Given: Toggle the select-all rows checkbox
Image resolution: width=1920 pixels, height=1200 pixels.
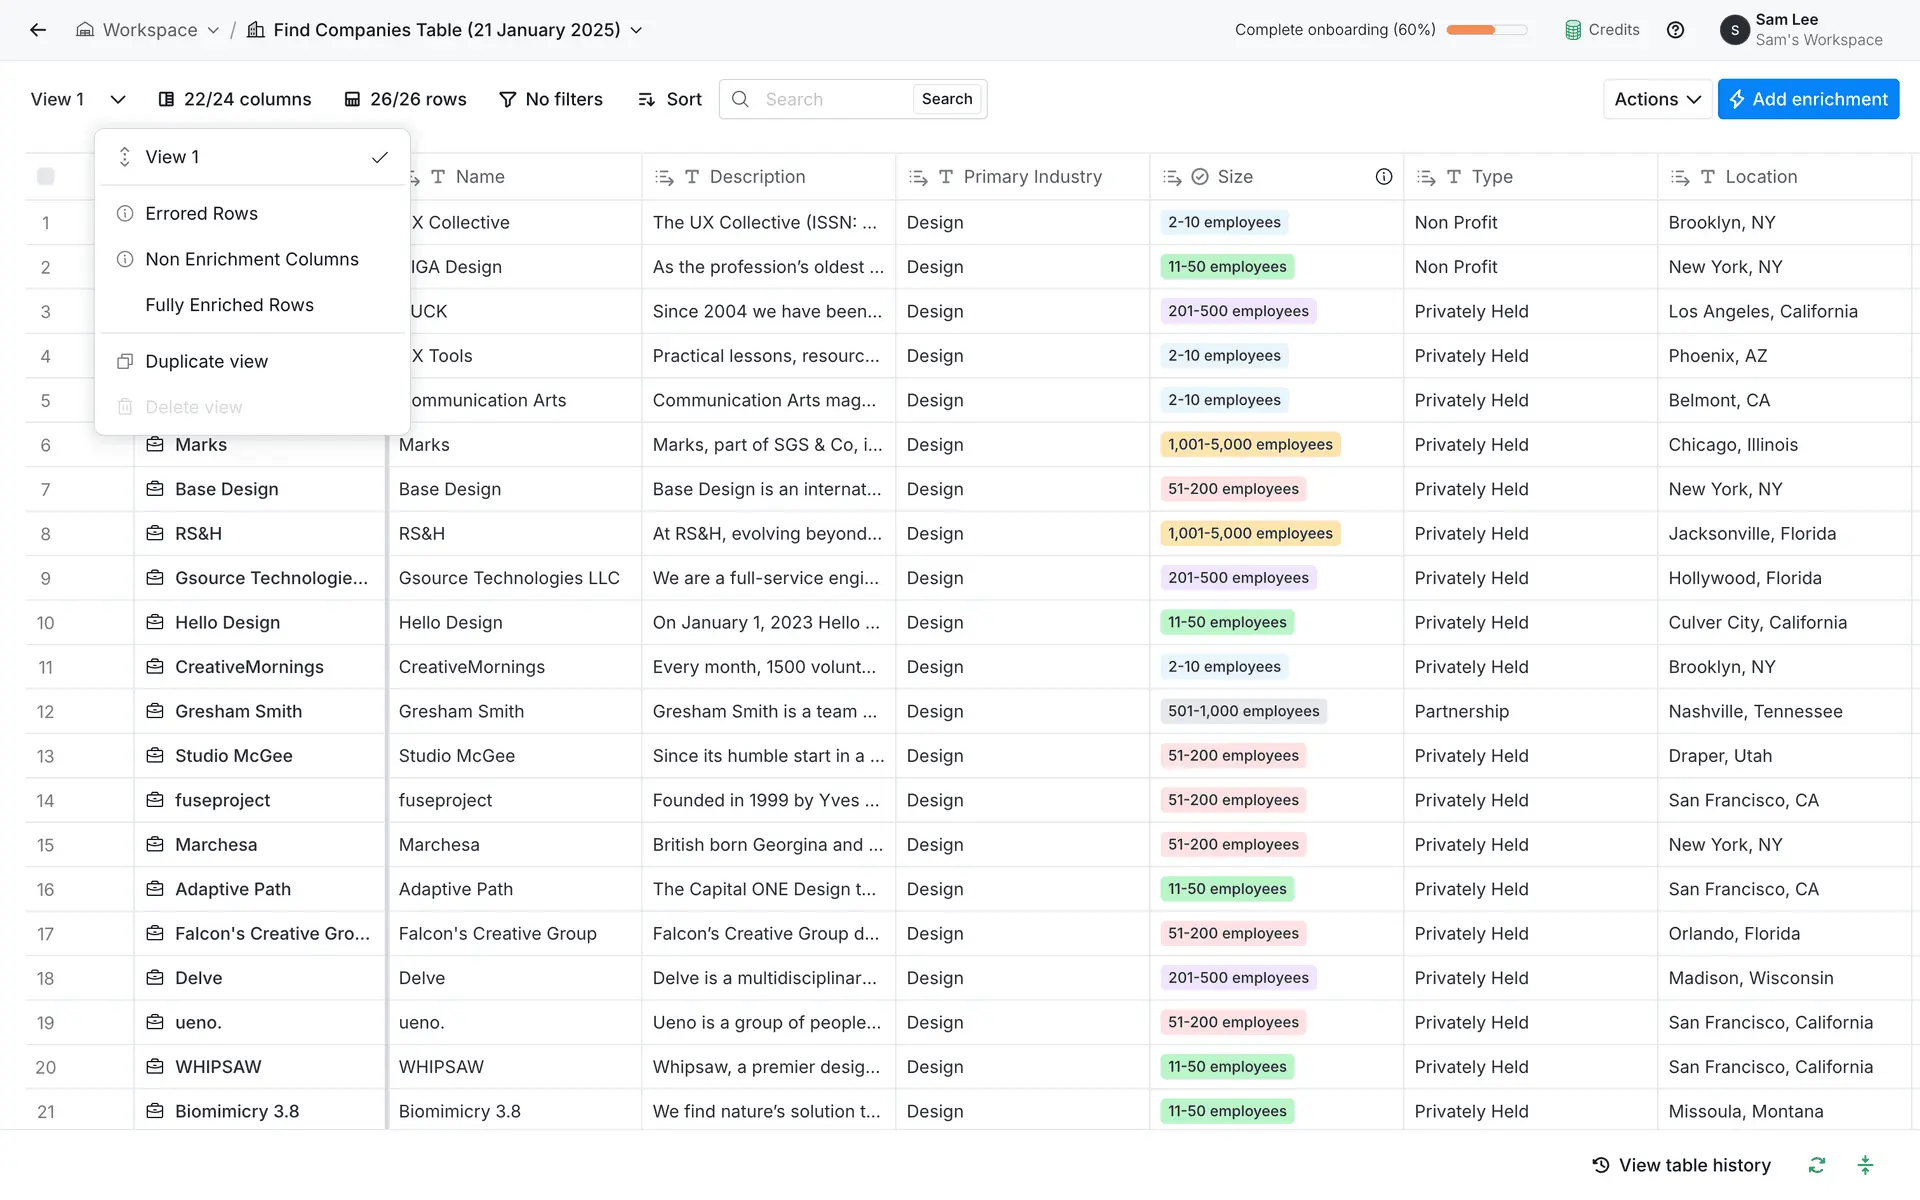Looking at the screenshot, I should (x=46, y=177).
